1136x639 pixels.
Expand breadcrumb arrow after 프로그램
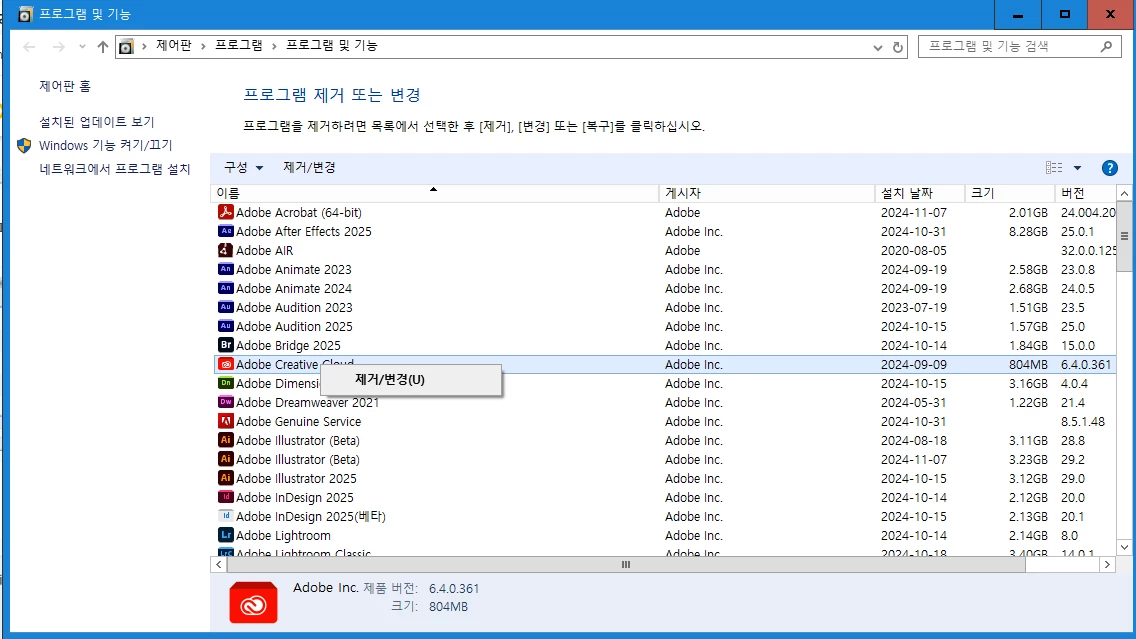click(274, 46)
